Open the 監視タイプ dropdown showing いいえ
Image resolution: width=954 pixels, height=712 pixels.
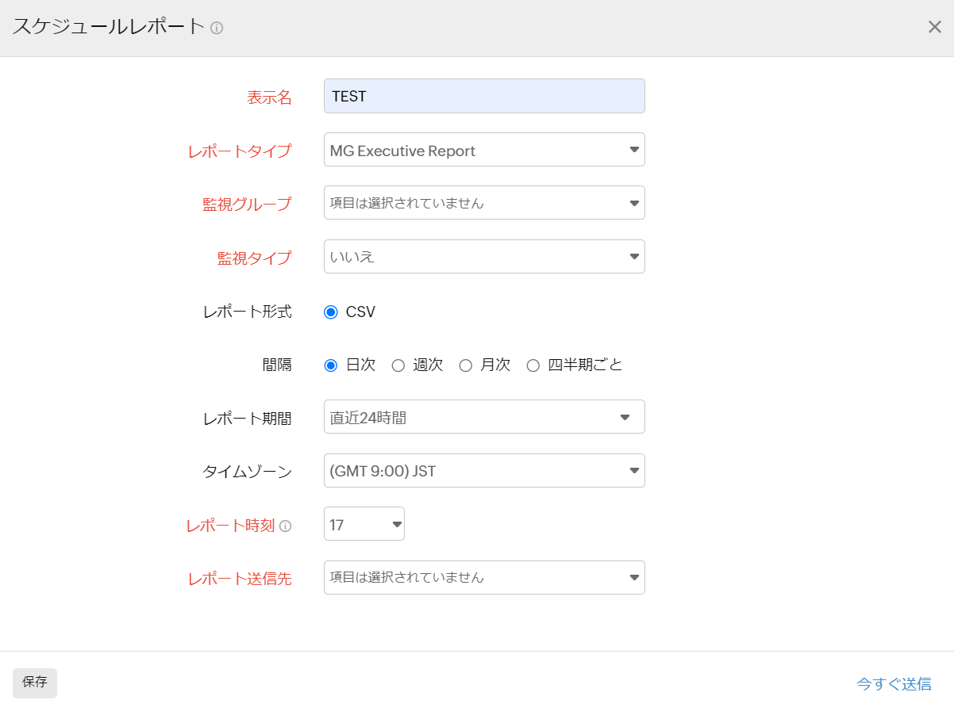pos(483,257)
